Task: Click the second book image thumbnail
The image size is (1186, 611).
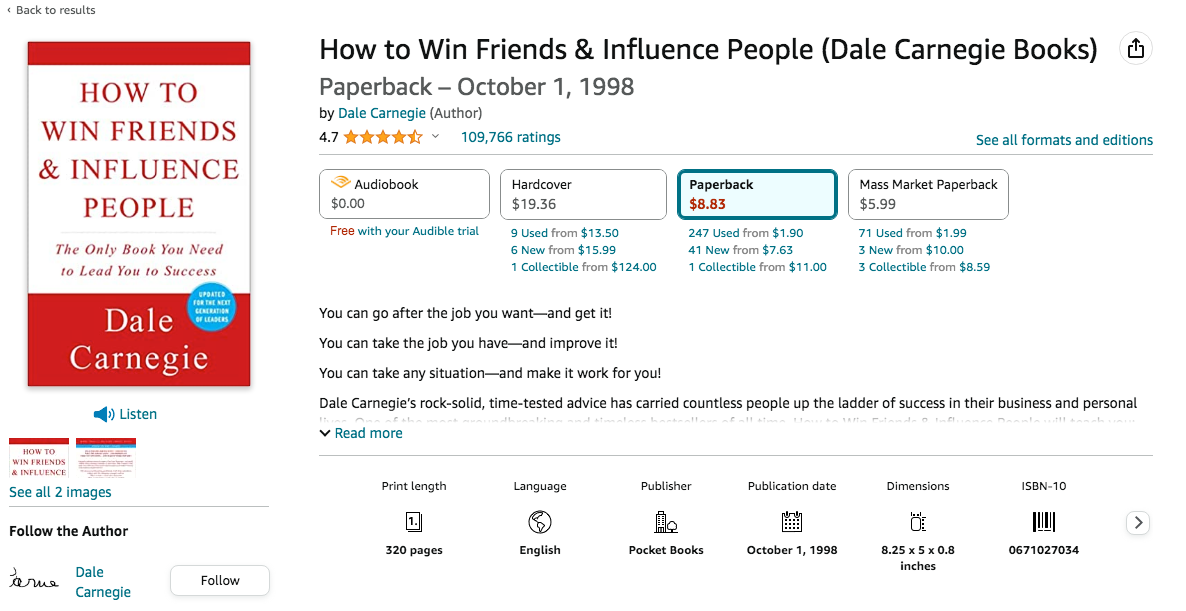Action: tap(105, 458)
